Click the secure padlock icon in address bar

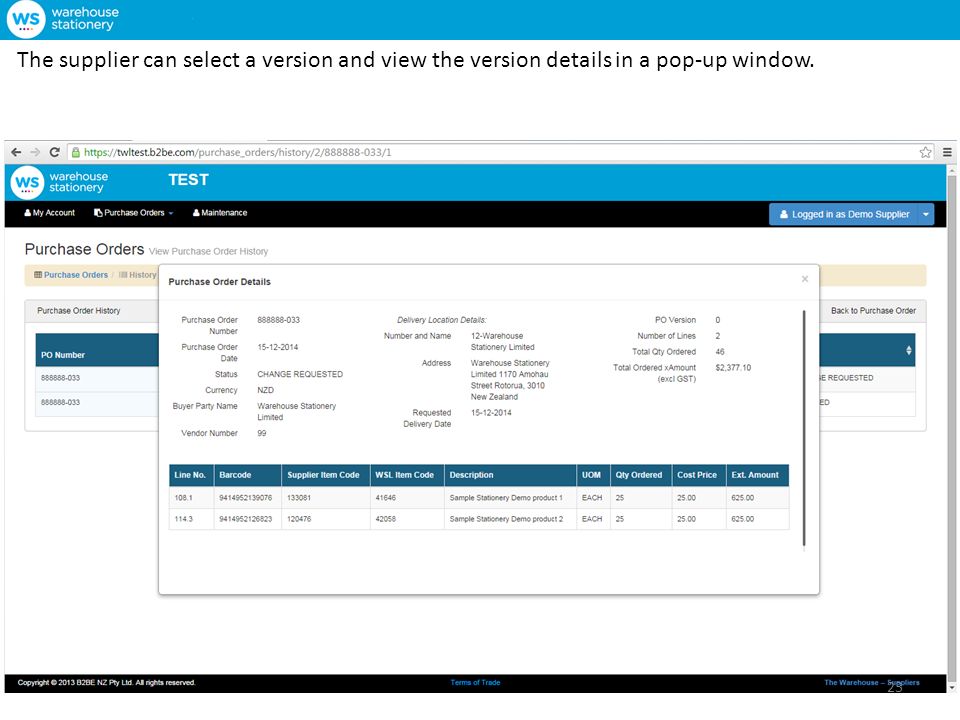coord(76,152)
